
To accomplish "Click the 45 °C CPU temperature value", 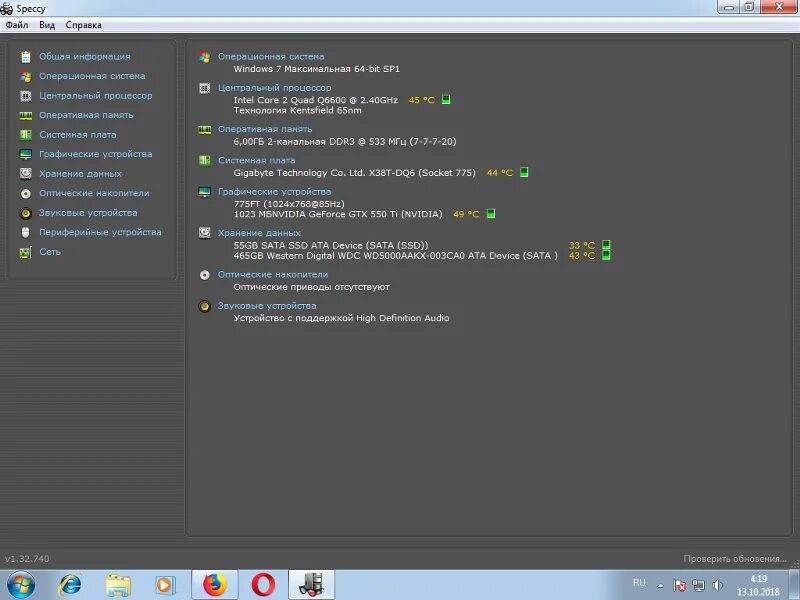I will click(x=421, y=100).
